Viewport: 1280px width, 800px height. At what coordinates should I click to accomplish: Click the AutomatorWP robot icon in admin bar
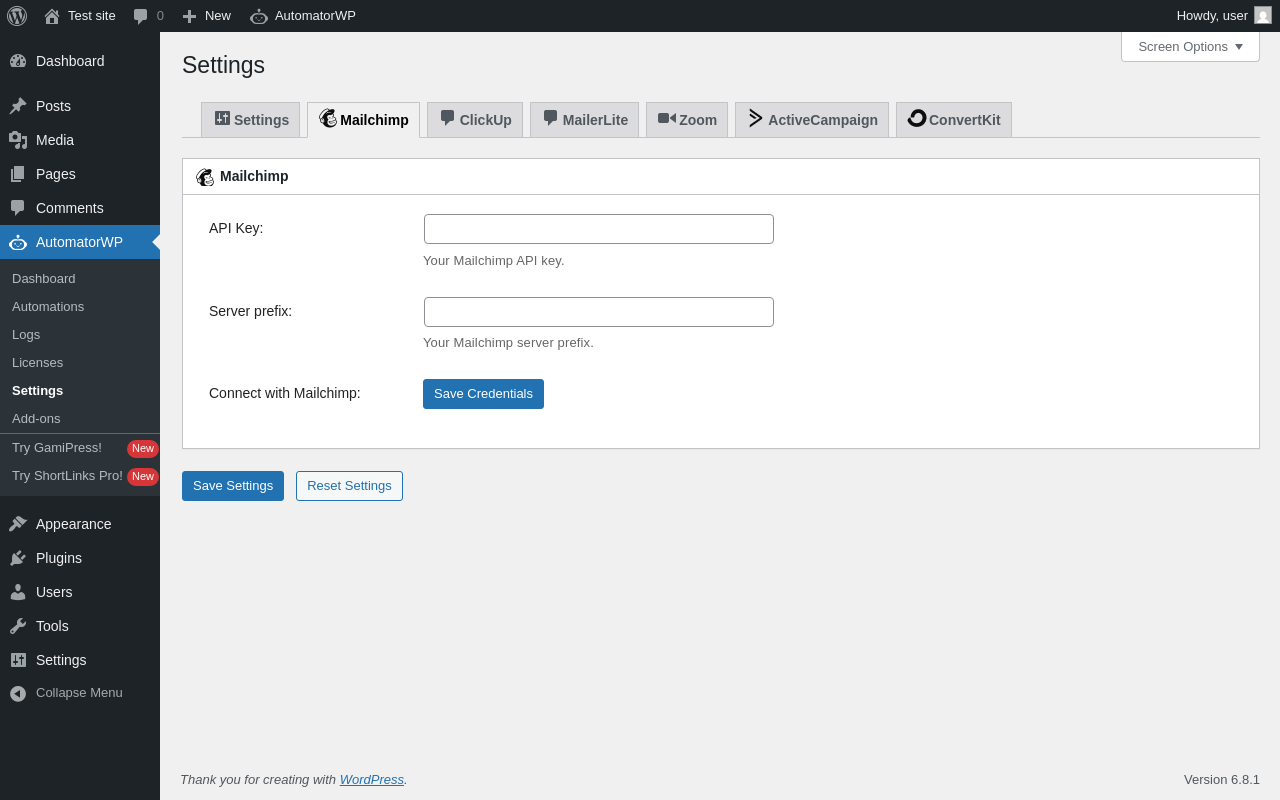(x=259, y=16)
